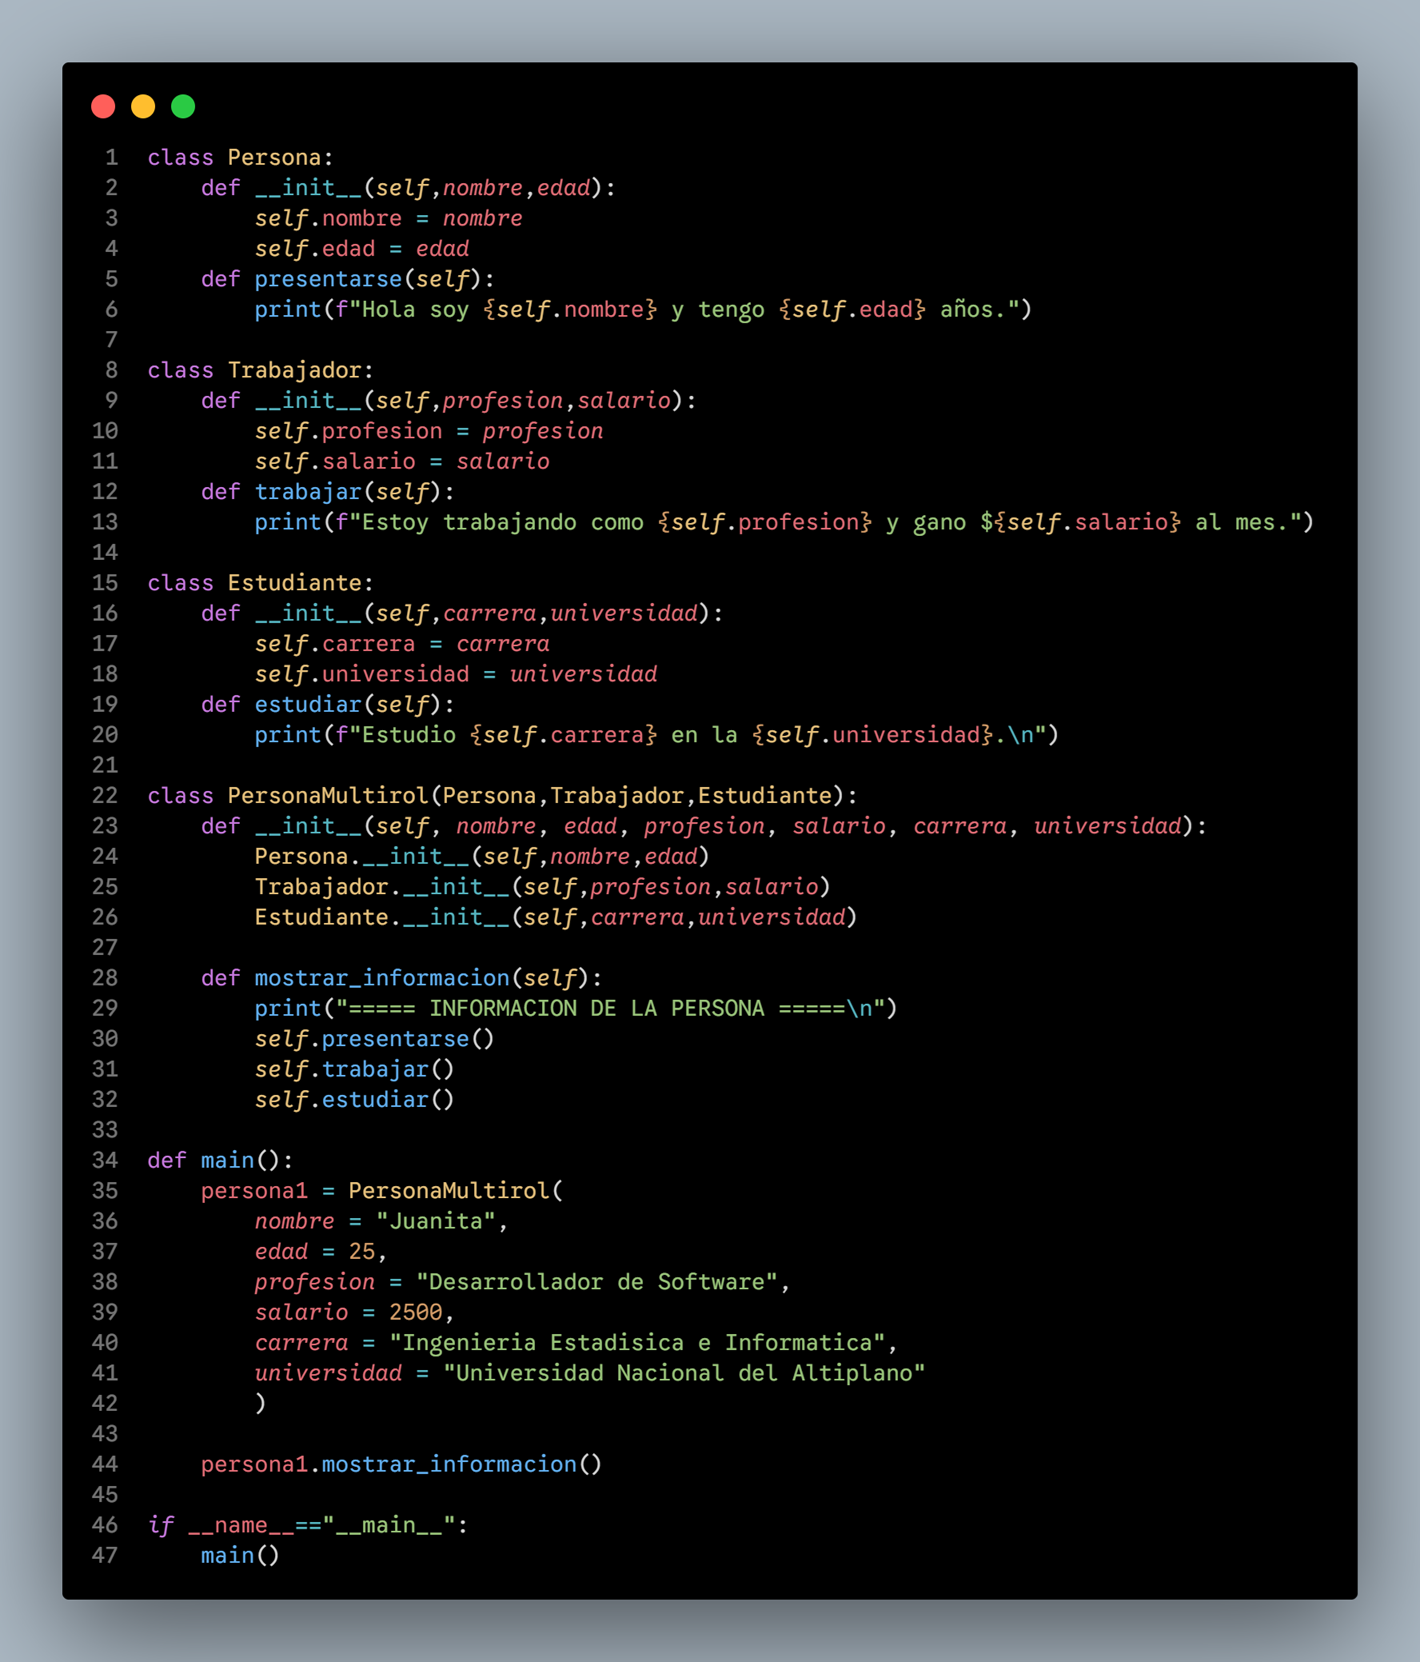Click PersonaMultirol in class declaration
The image size is (1420, 1662).
coord(327,796)
